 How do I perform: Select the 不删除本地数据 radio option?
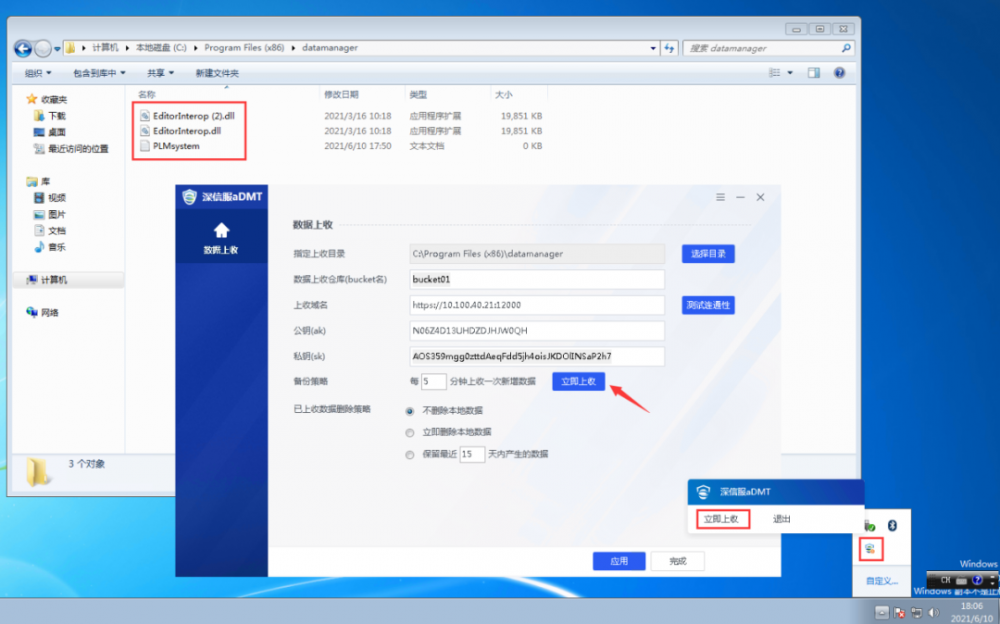coord(409,411)
